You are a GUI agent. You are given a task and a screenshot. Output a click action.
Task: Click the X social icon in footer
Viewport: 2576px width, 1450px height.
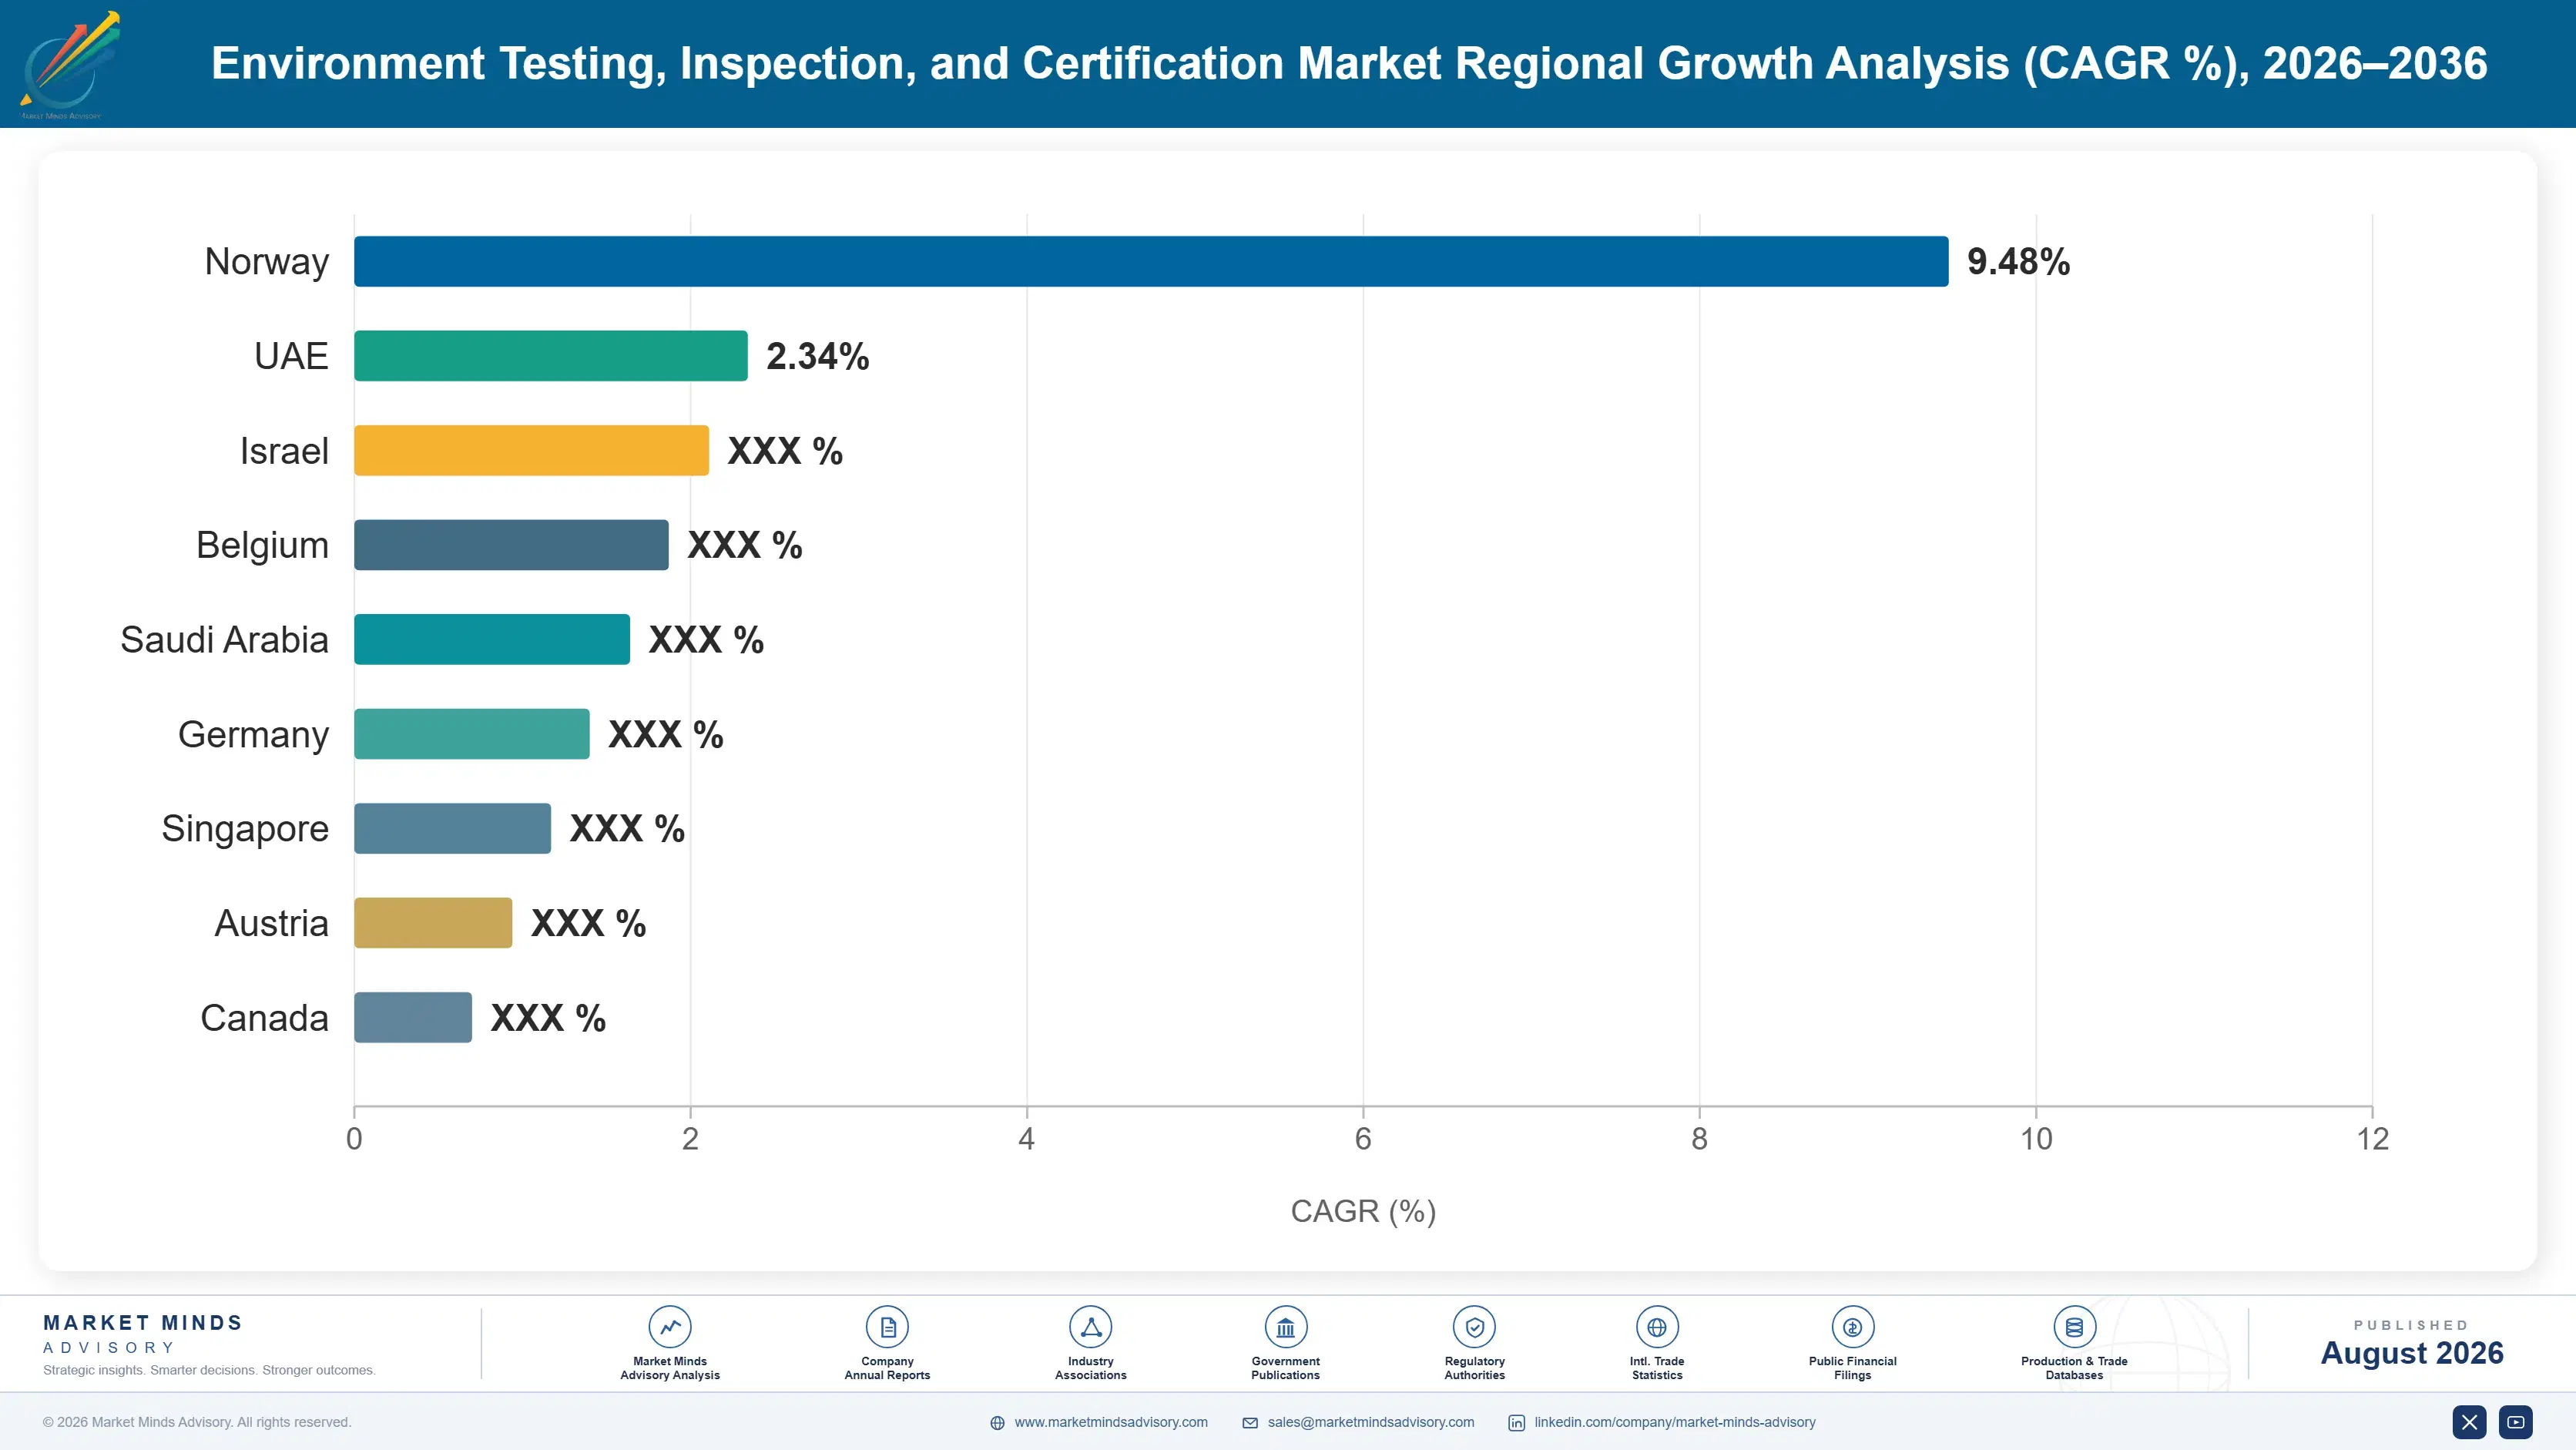(x=2469, y=1422)
